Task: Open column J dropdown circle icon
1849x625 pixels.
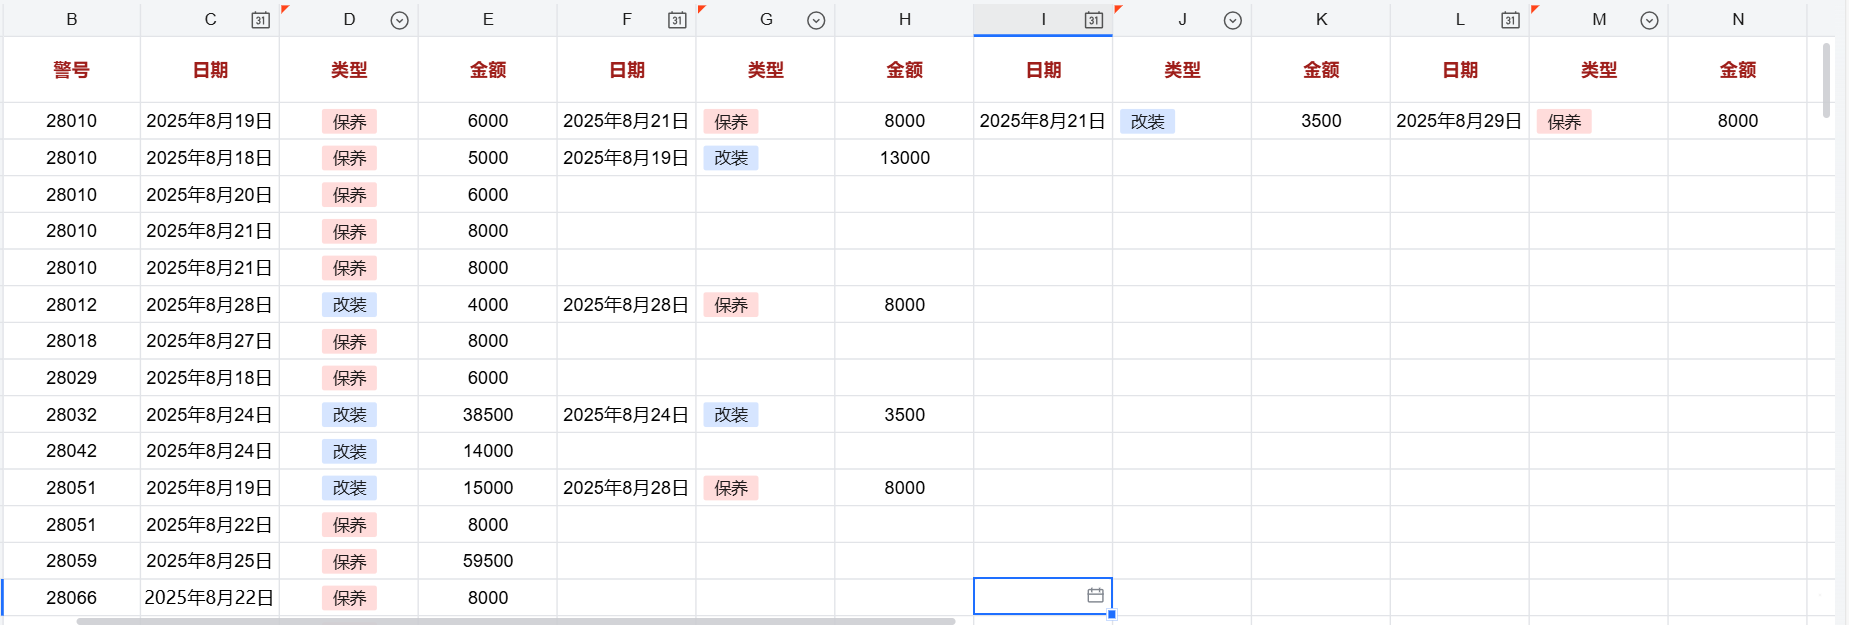Action: click(x=1233, y=20)
